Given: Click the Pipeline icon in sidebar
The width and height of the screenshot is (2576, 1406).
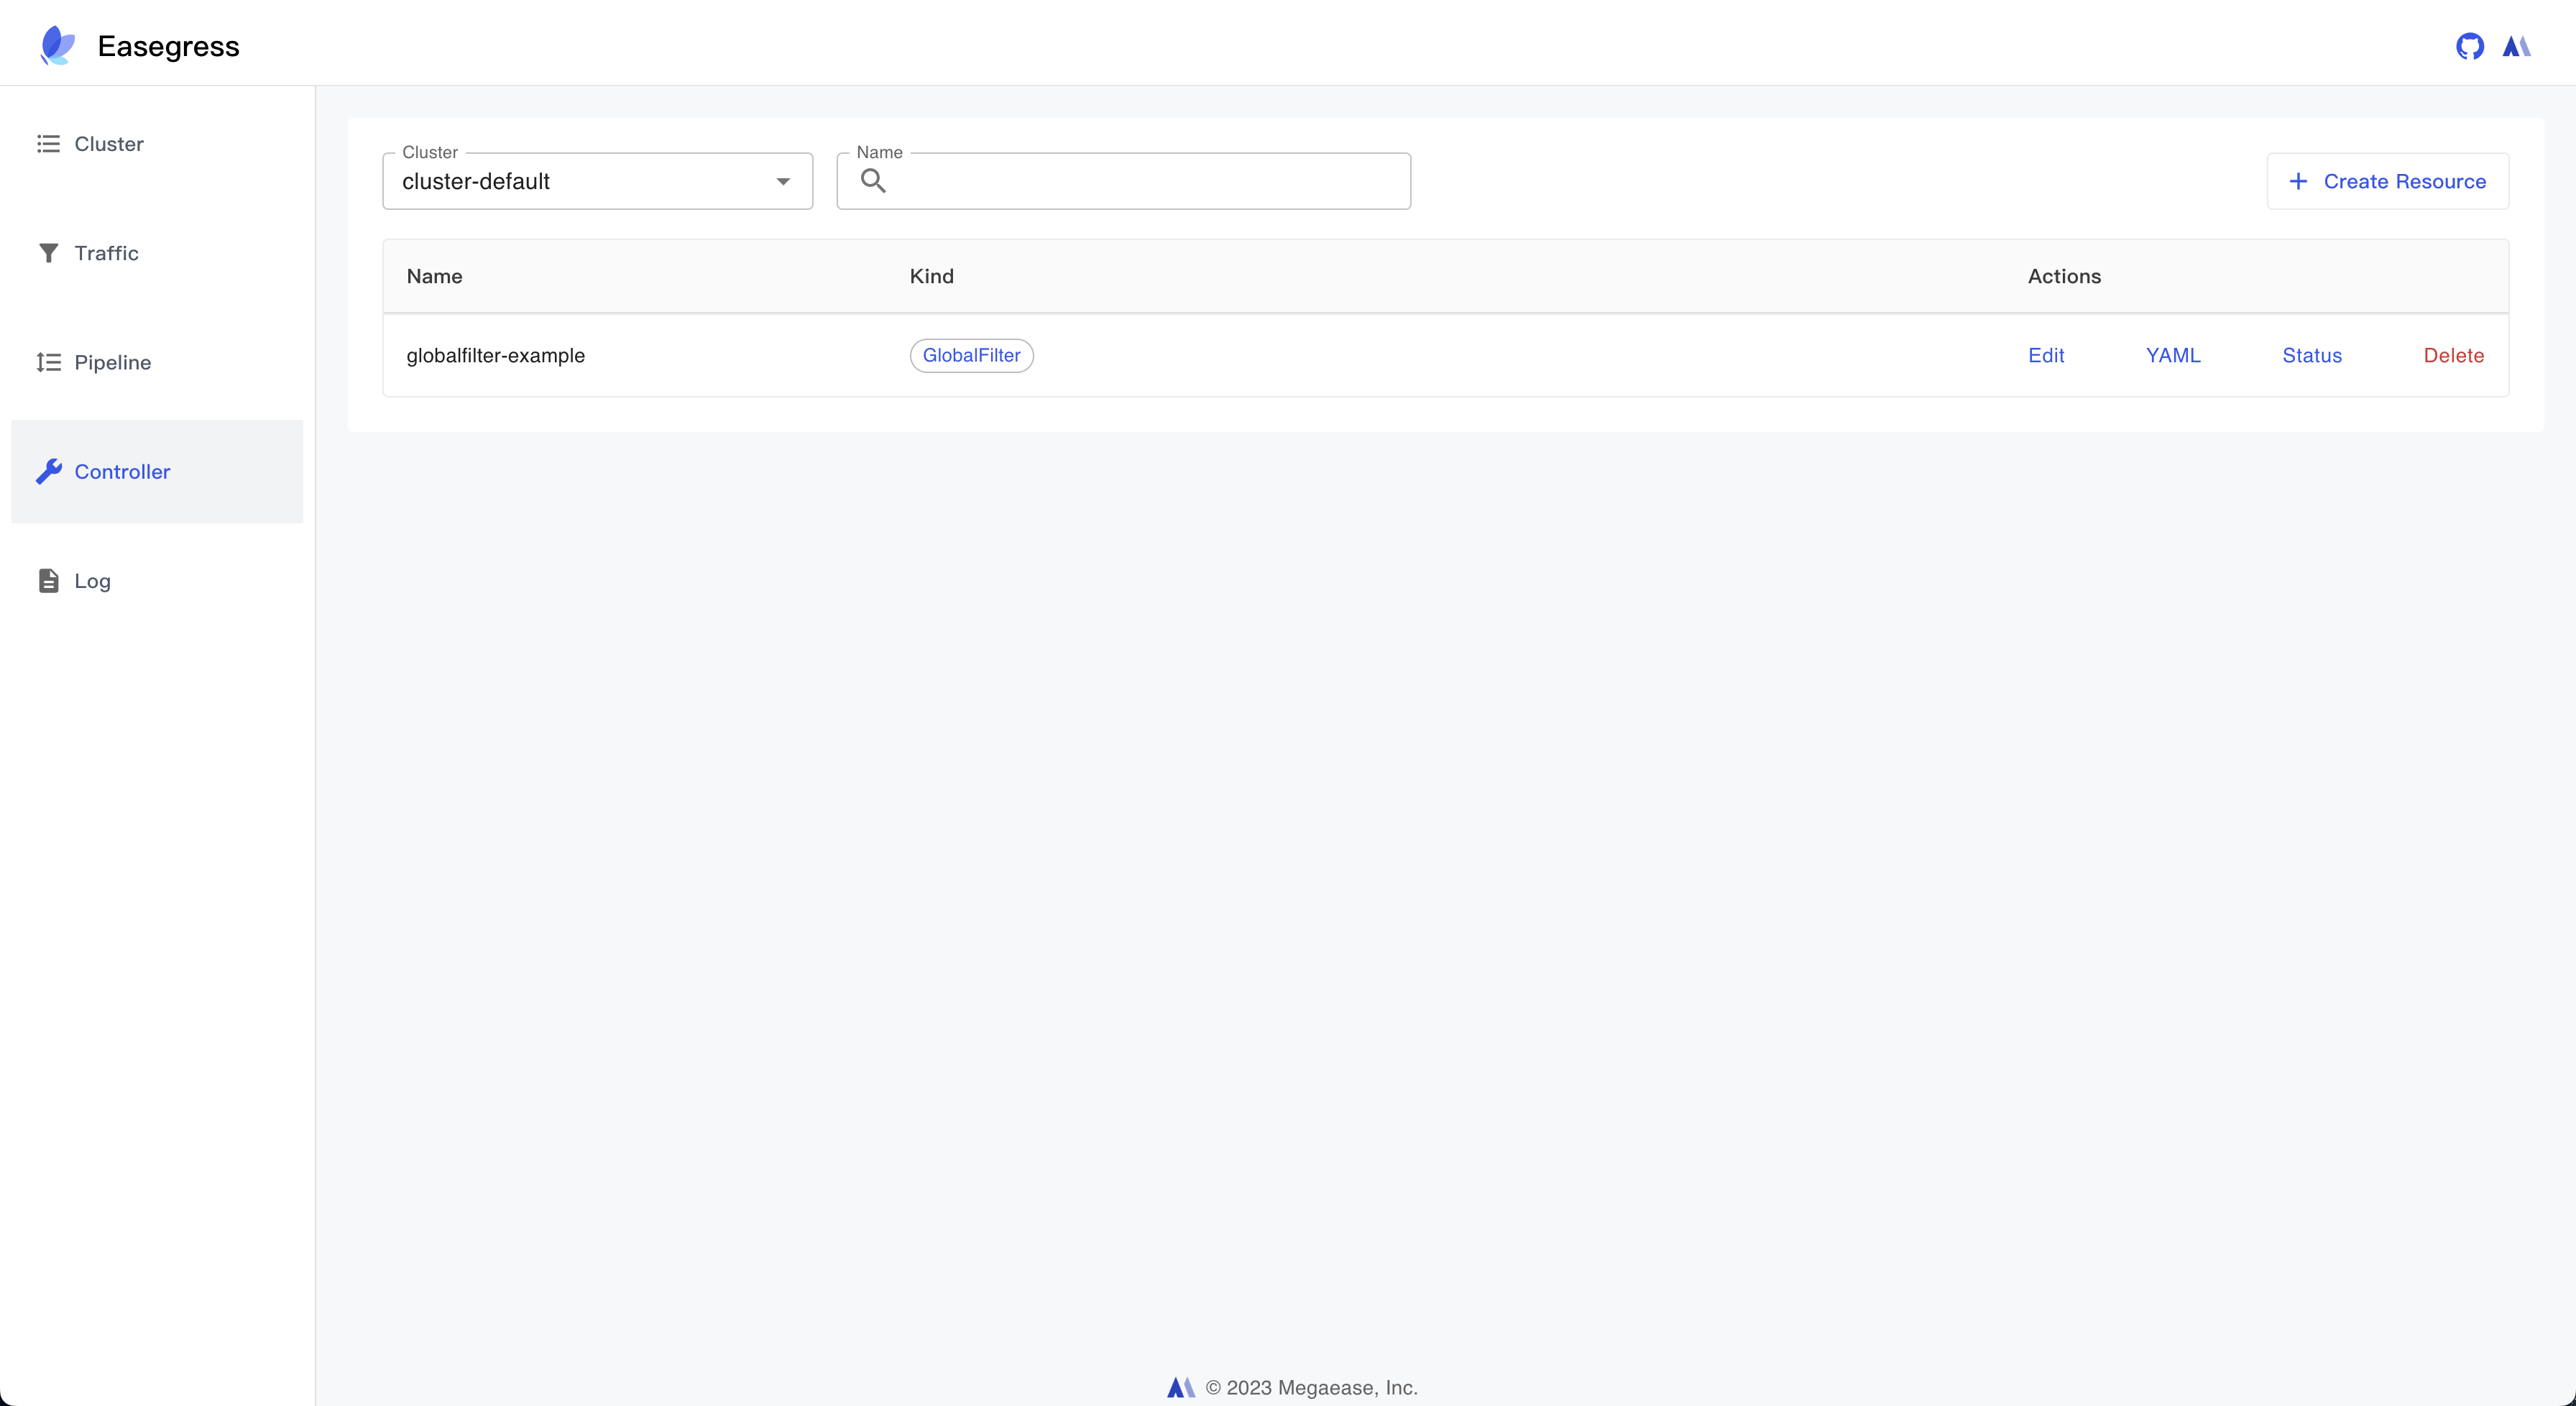Looking at the screenshot, I should point(48,362).
